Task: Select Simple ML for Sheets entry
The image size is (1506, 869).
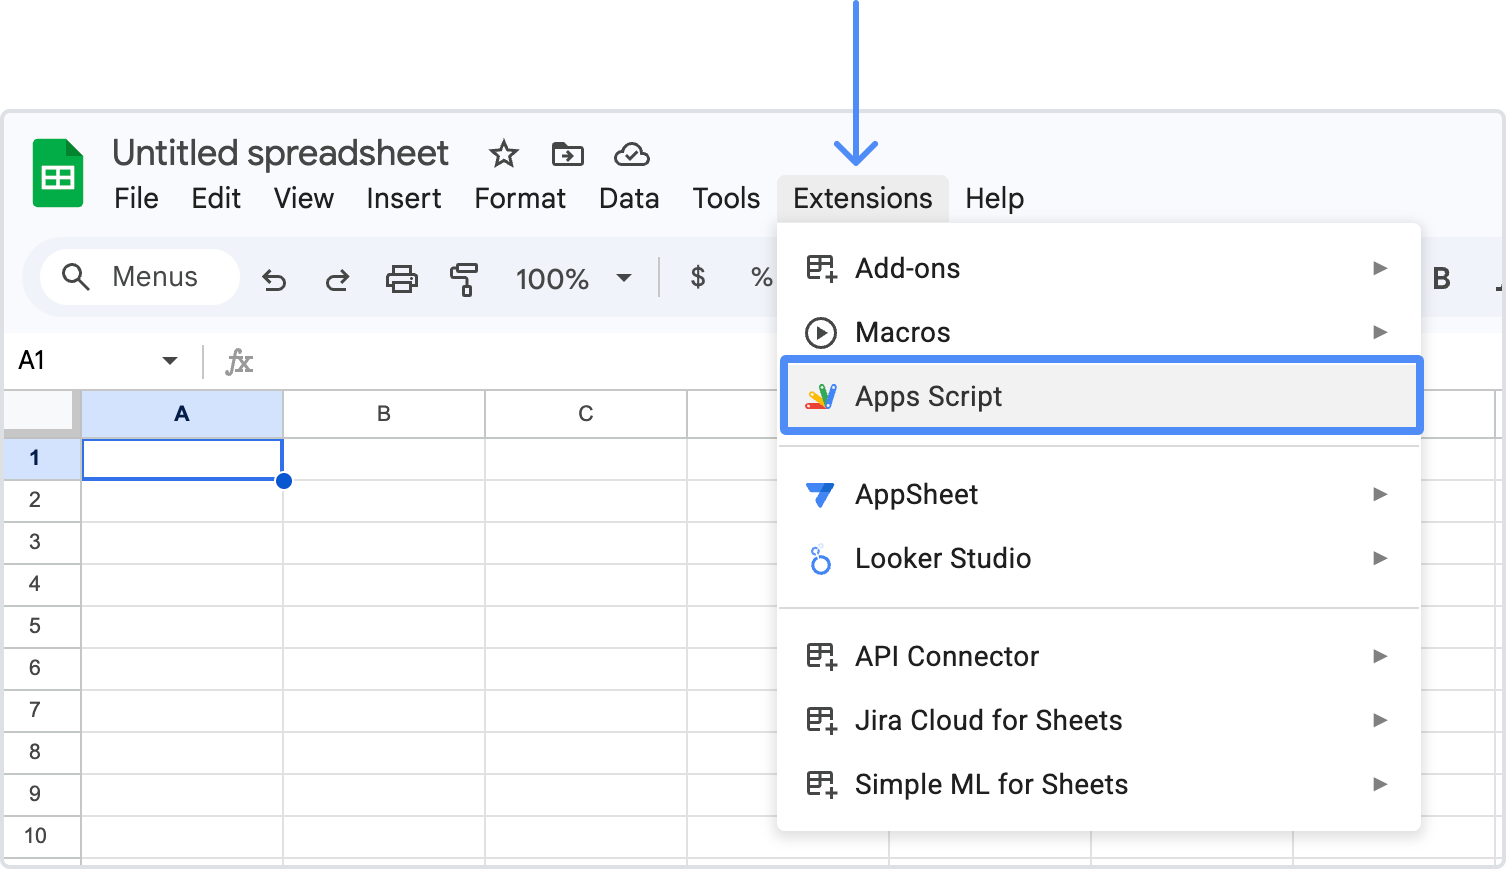Action: point(1099,784)
